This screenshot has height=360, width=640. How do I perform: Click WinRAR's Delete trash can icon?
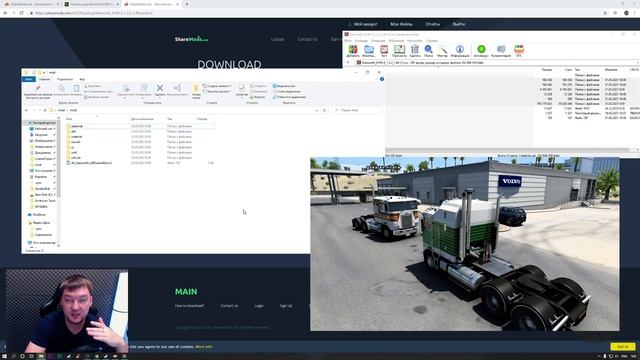(x=415, y=50)
